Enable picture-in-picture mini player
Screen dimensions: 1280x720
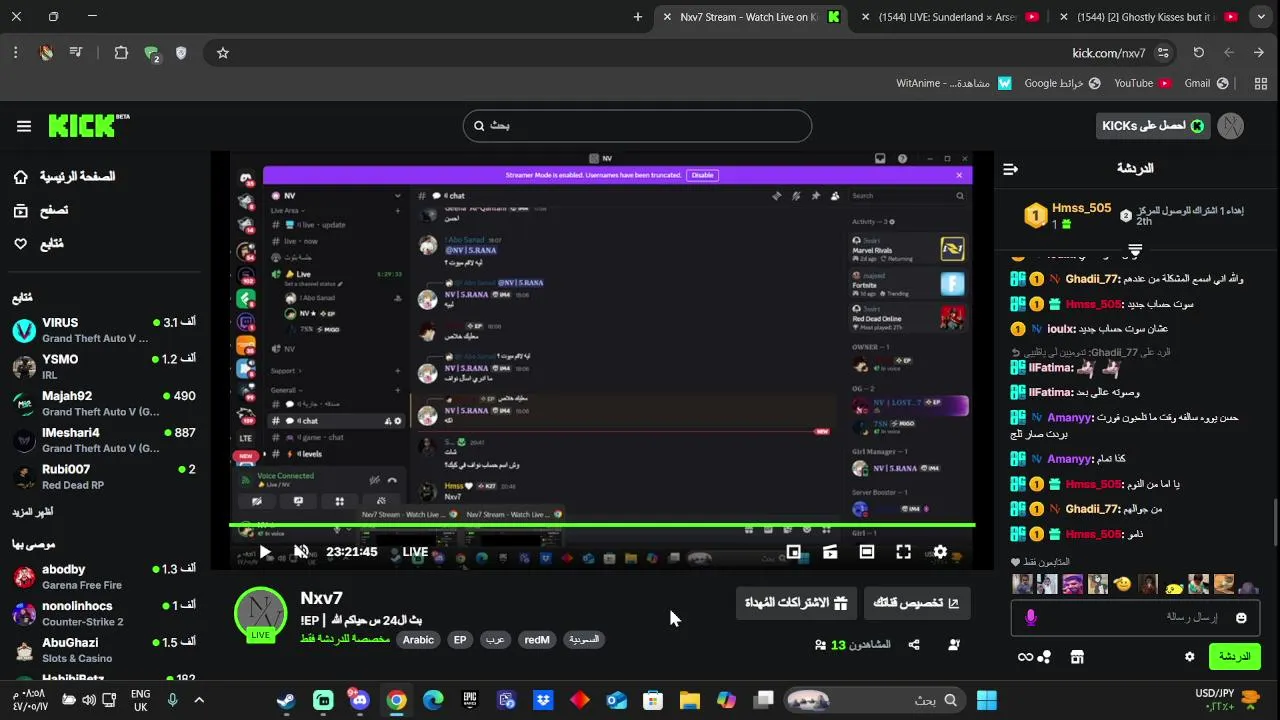coord(793,552)
